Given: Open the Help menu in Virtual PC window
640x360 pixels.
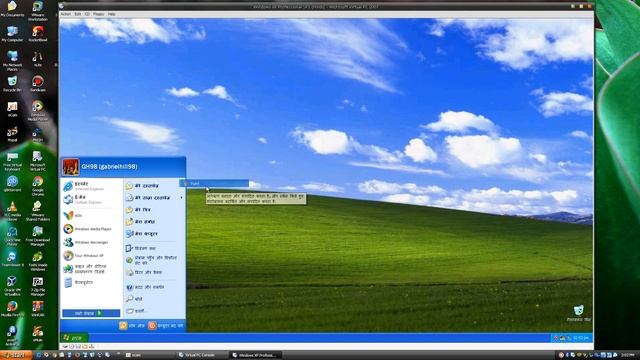Looking at the screenshot, I should point(111,14).
